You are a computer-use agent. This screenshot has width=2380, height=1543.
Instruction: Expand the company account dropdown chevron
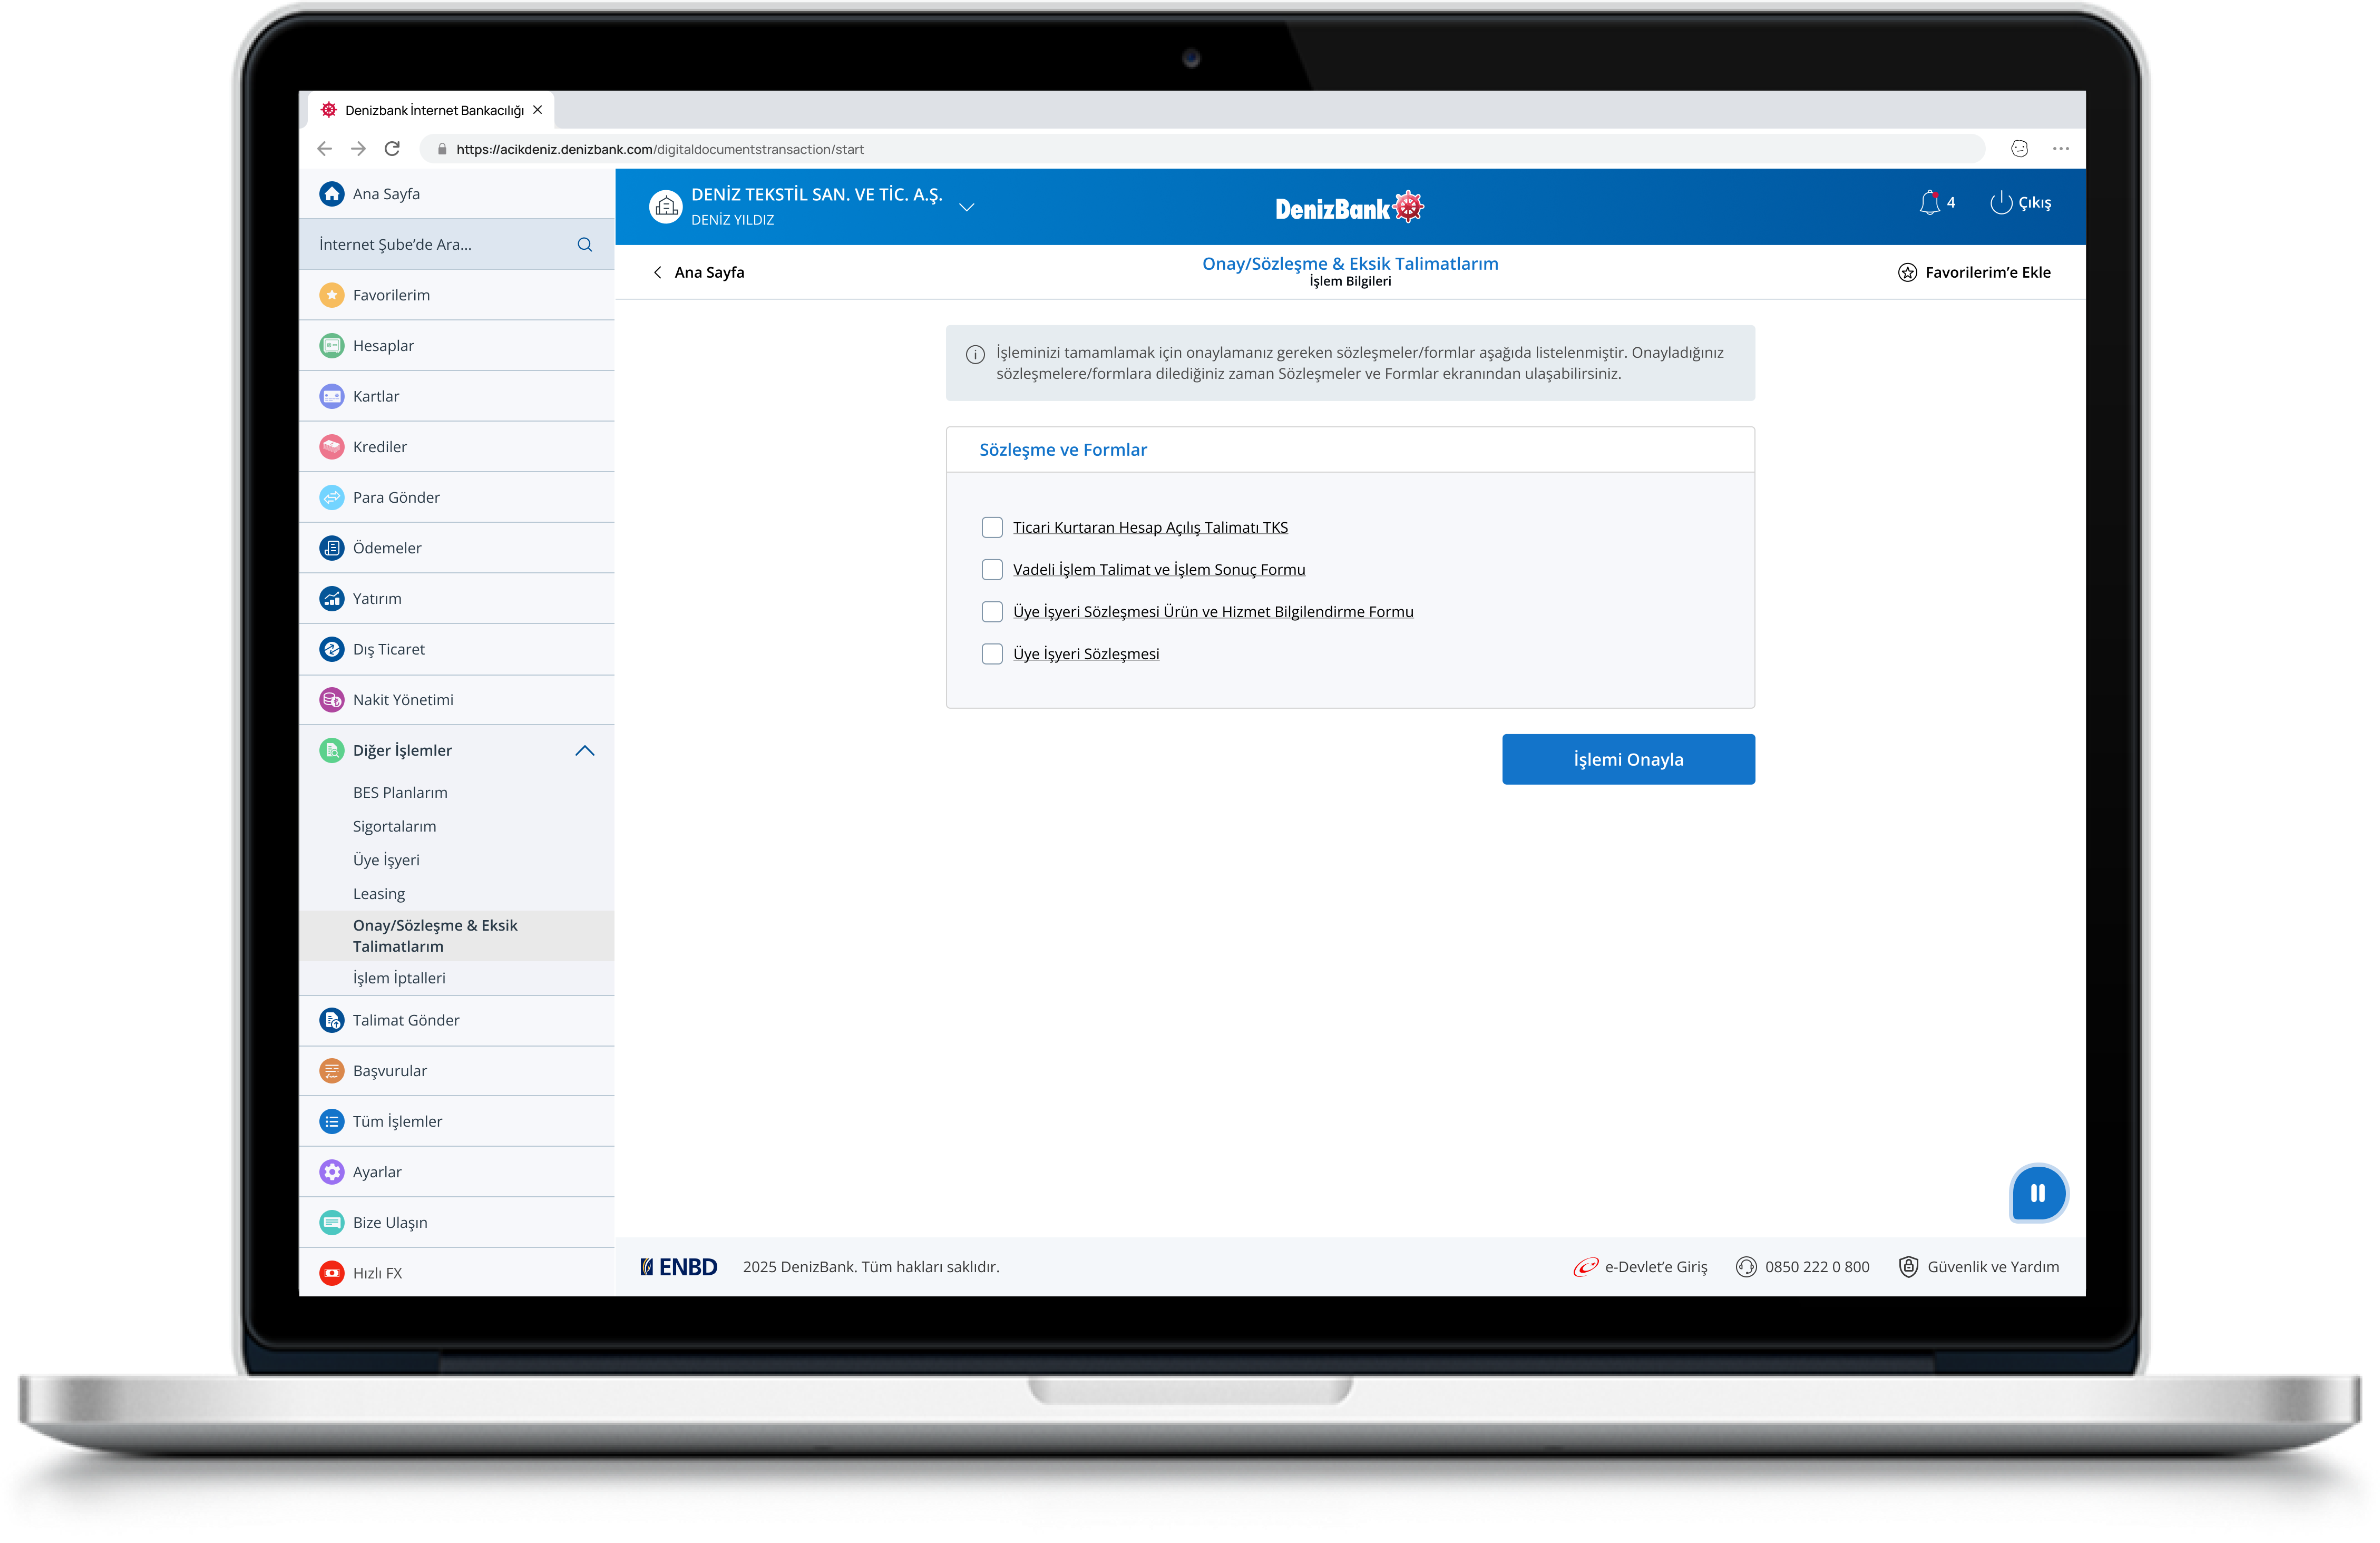click(x=966, y=207)
